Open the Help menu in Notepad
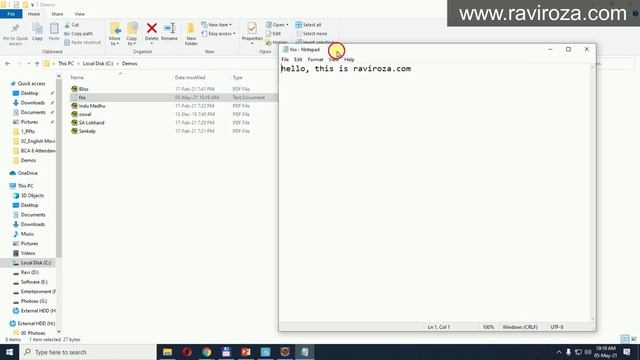 click(349, 60)
